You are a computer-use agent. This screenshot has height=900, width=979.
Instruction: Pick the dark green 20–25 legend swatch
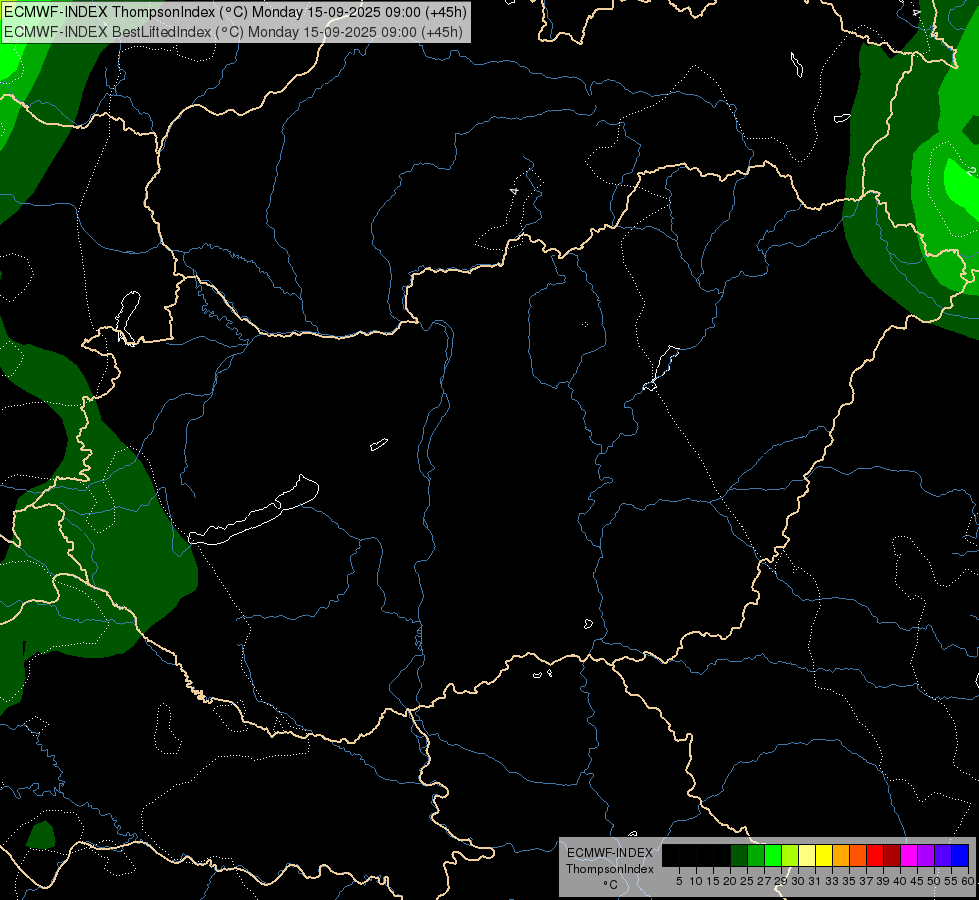tap(739, 855)
